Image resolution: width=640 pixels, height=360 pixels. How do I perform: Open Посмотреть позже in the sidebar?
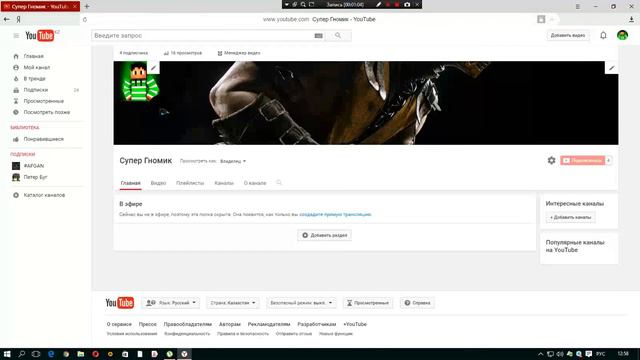[47, 112]
